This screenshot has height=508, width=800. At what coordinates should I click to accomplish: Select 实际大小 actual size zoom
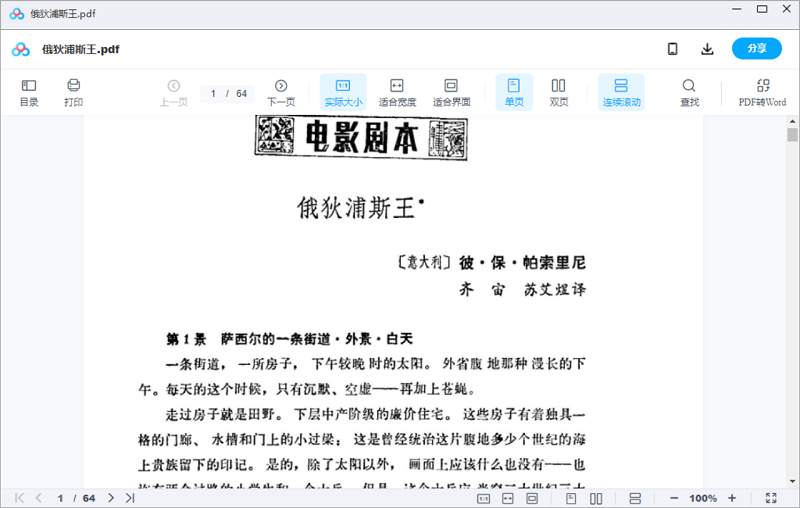[x=343, y=92]
